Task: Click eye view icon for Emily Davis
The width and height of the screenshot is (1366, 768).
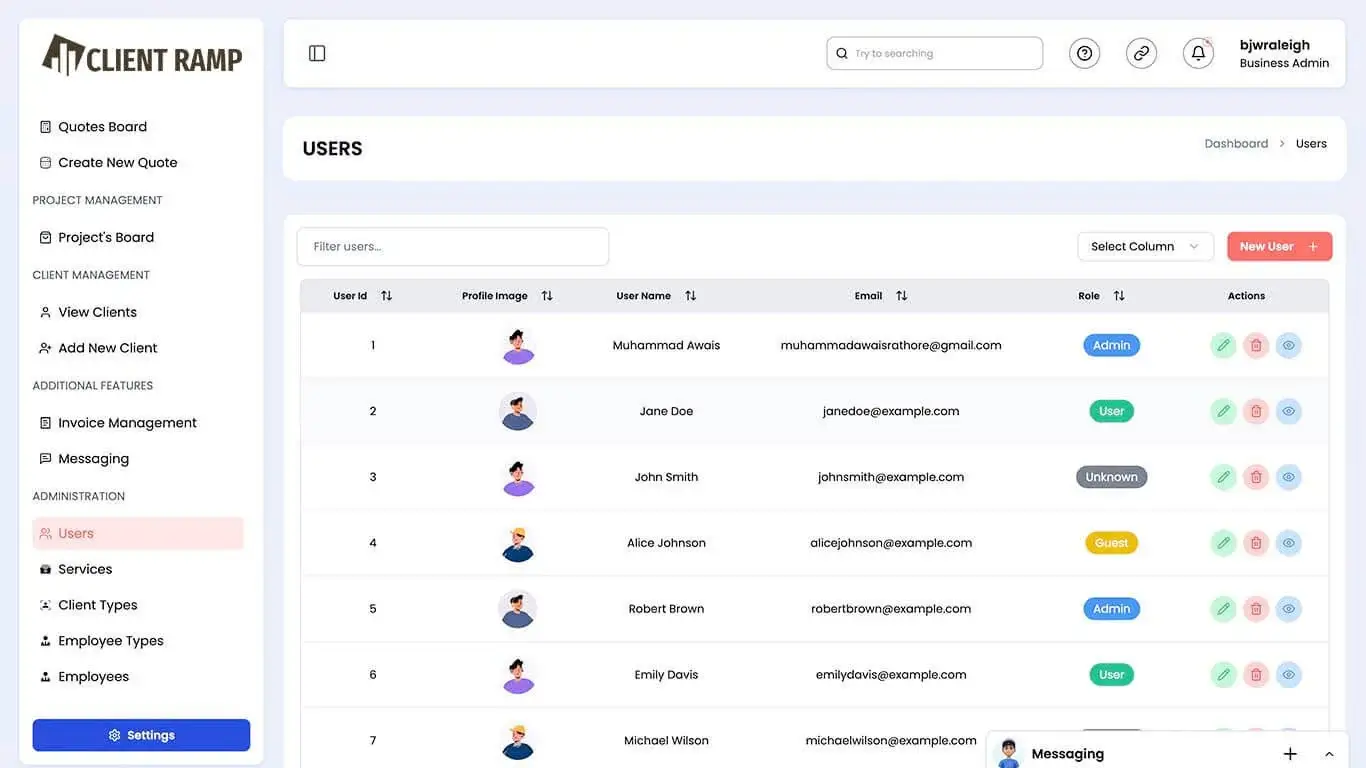Action: 1289,675
